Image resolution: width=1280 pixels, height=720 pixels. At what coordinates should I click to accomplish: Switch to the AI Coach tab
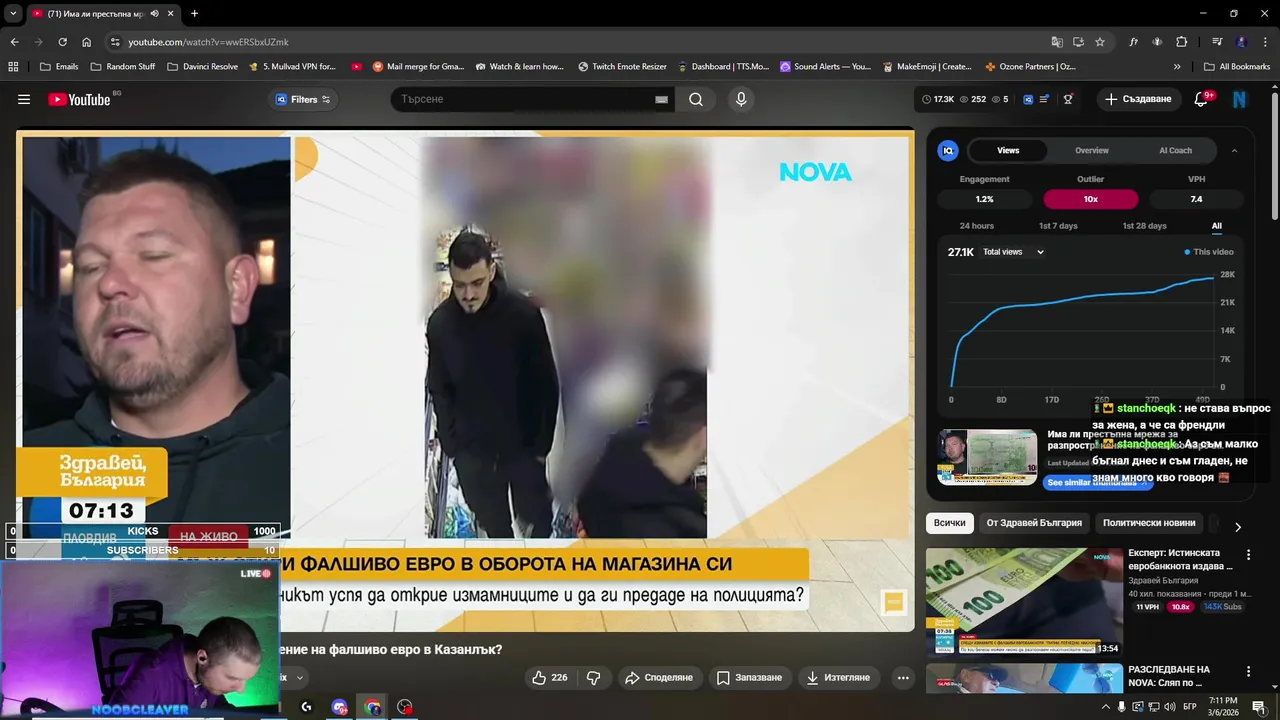(1175, 150)
